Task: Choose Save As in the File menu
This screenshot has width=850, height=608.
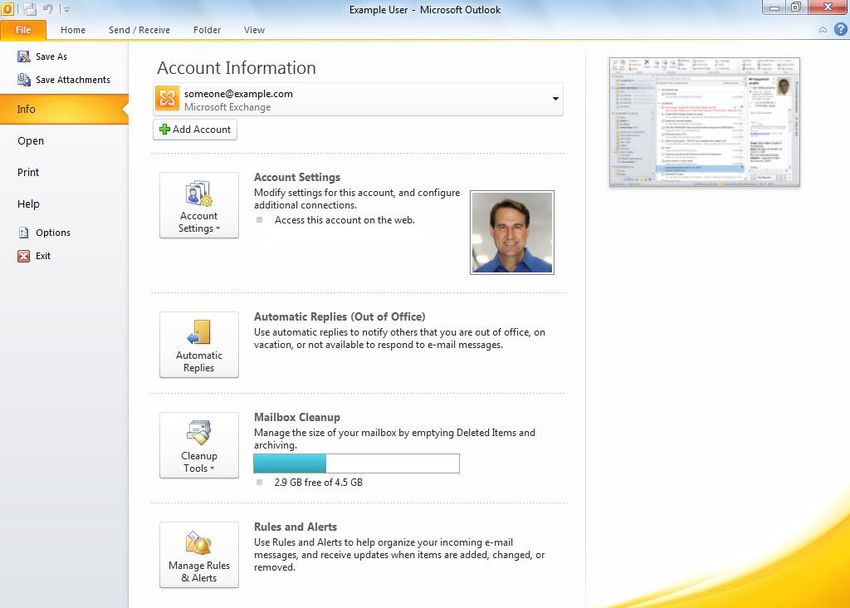Action: coord(43,56)
